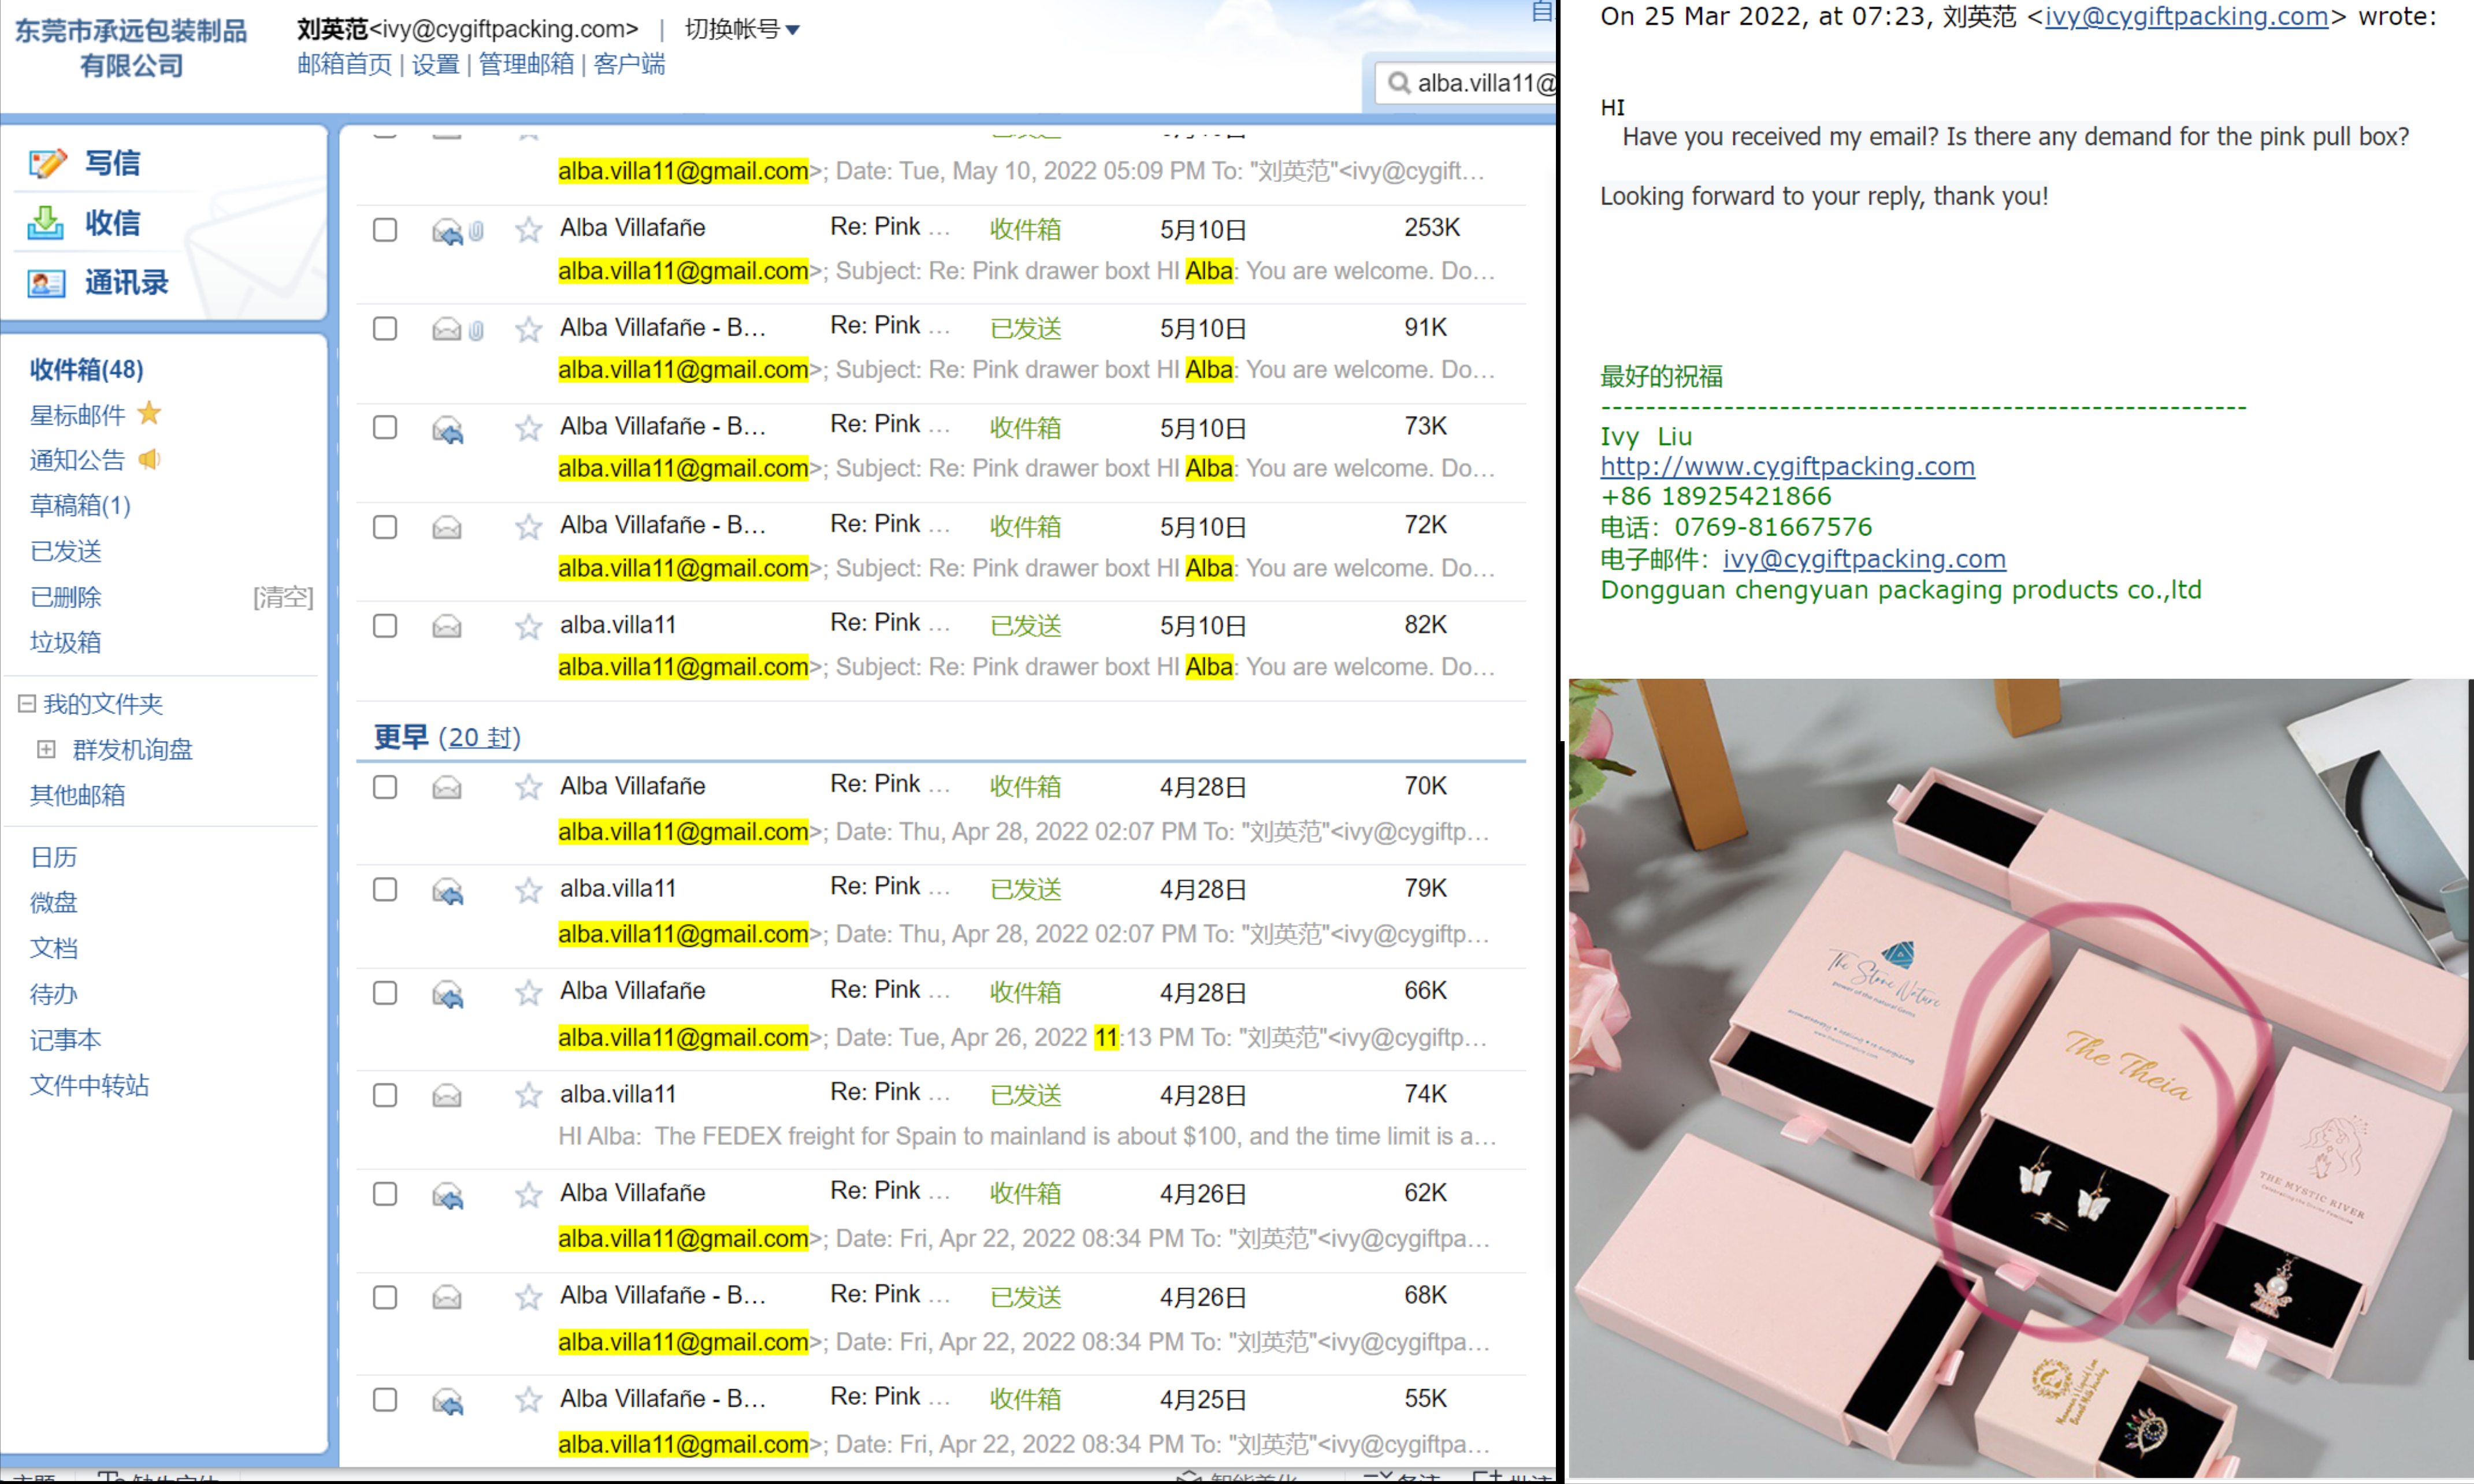Open the 垃圾箱 spam folder

66,642
